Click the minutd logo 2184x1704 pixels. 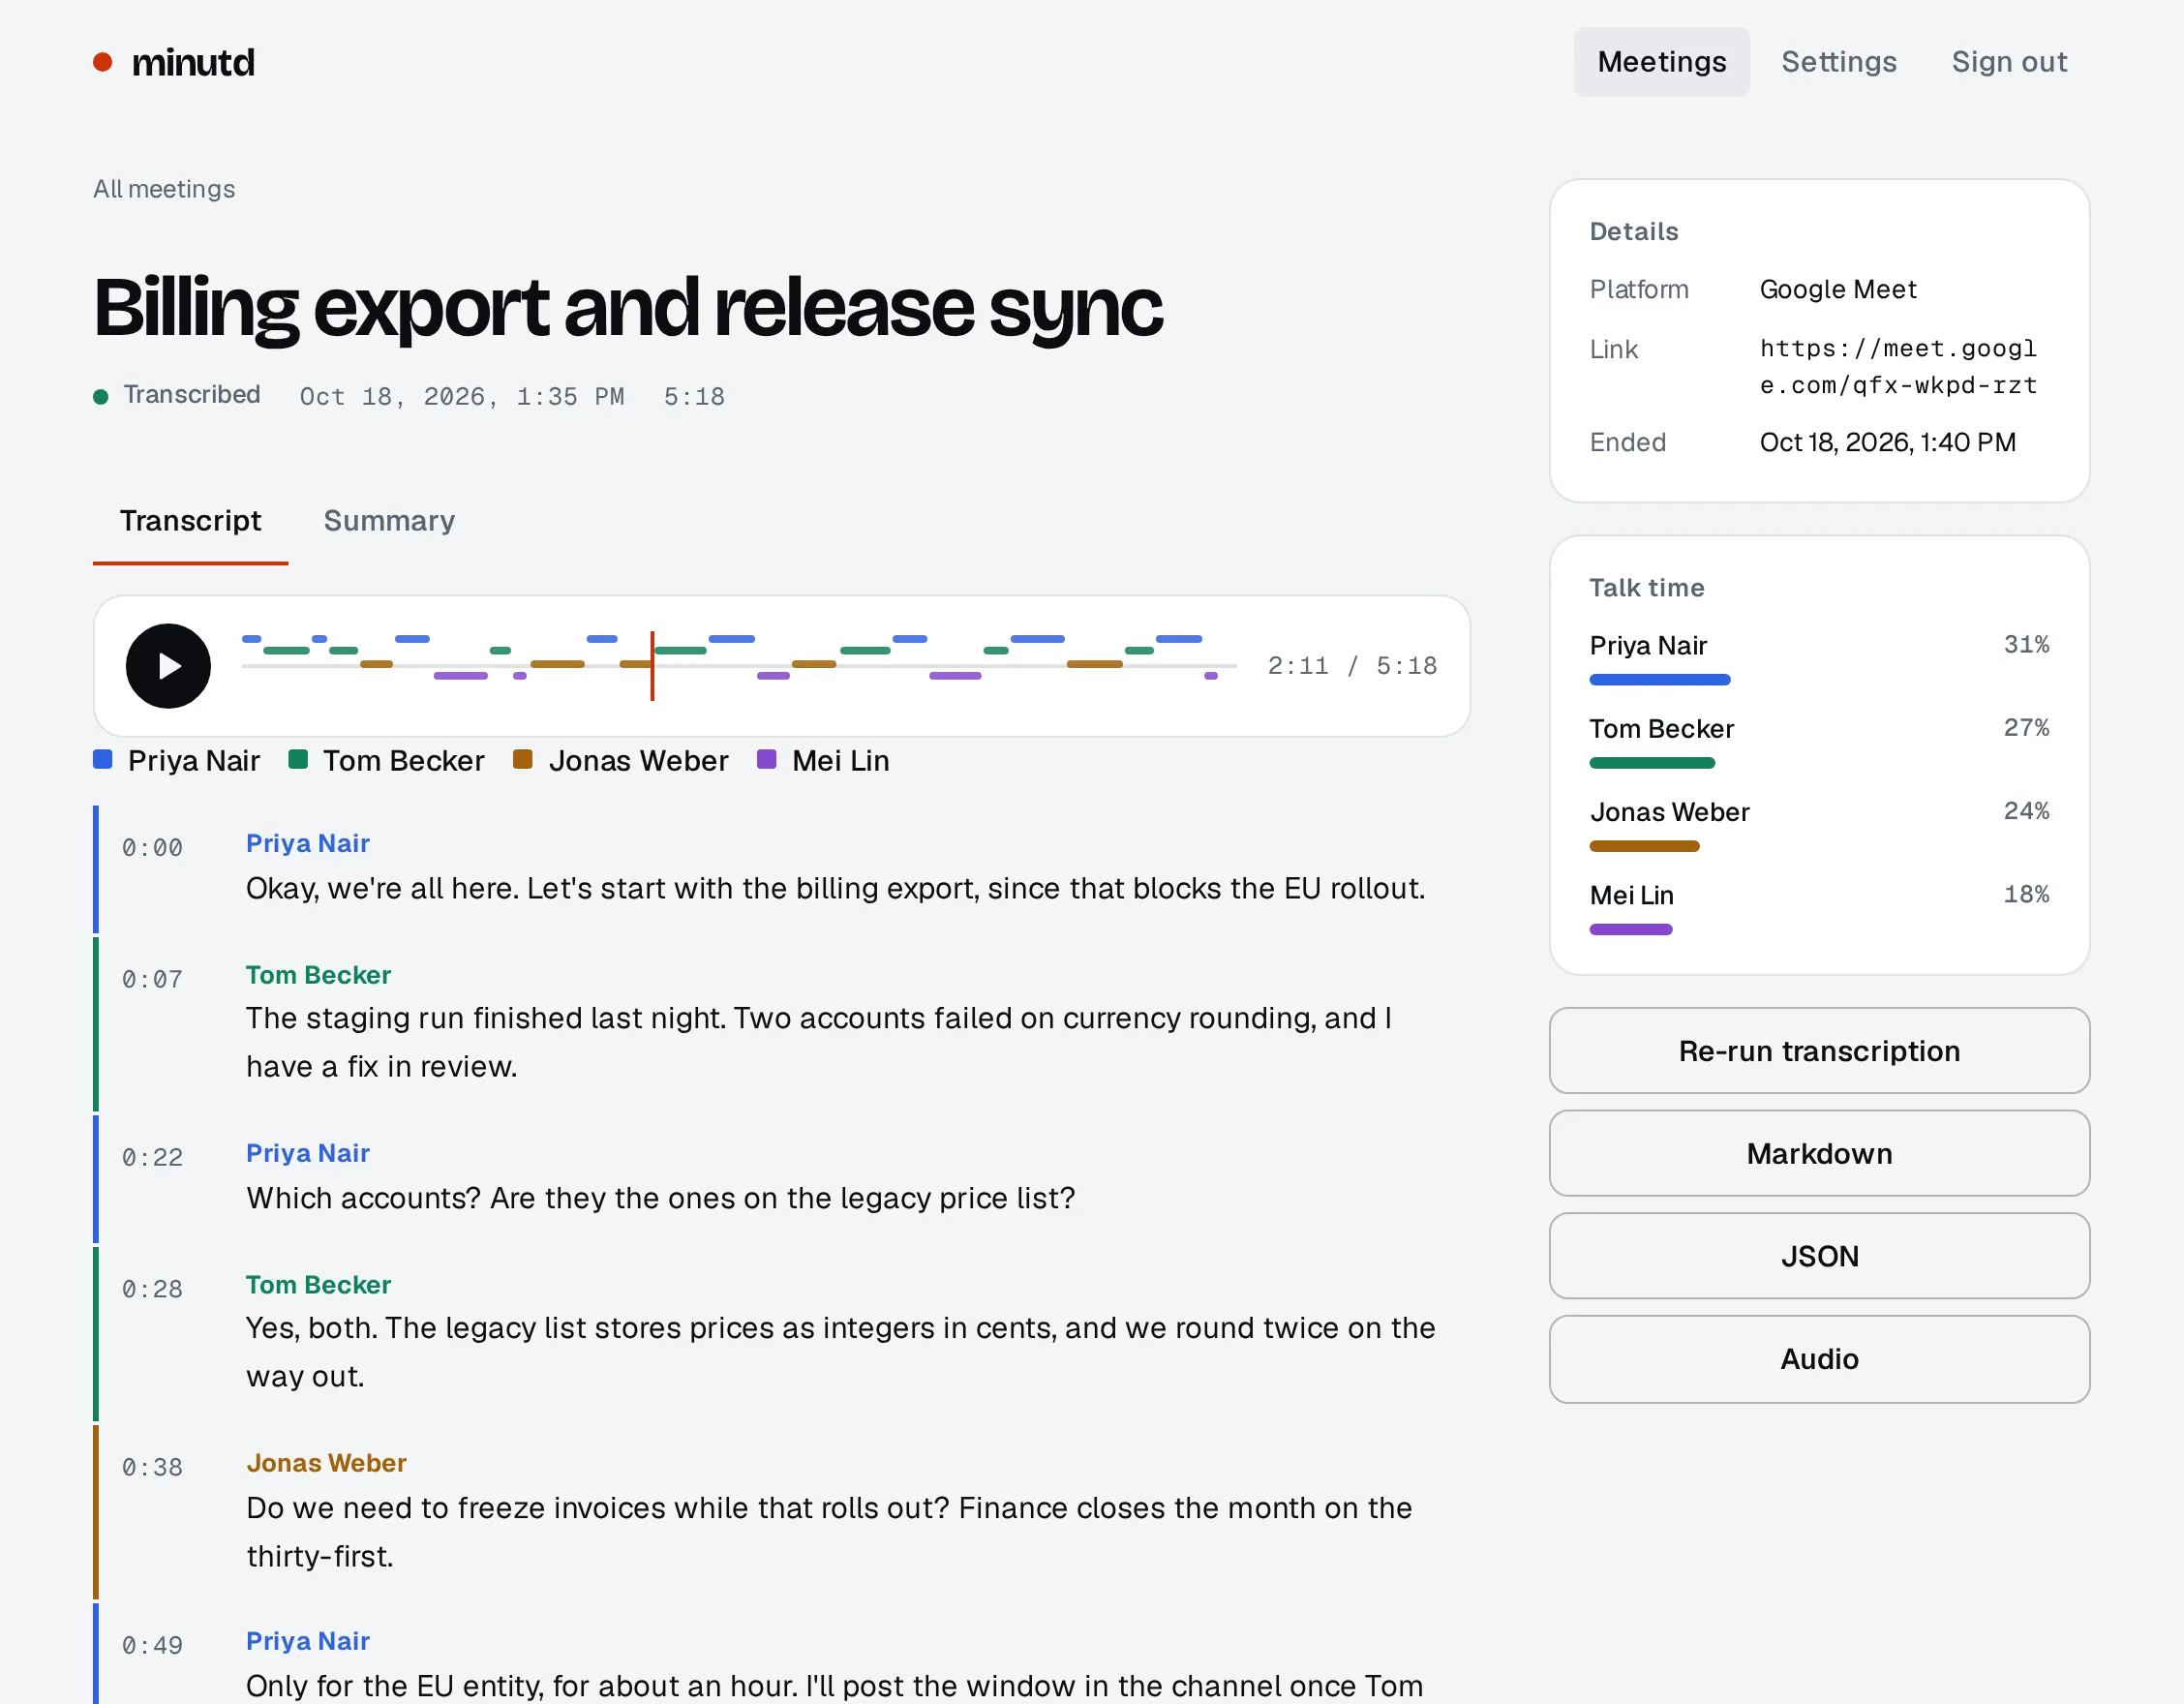coord(174,62)
